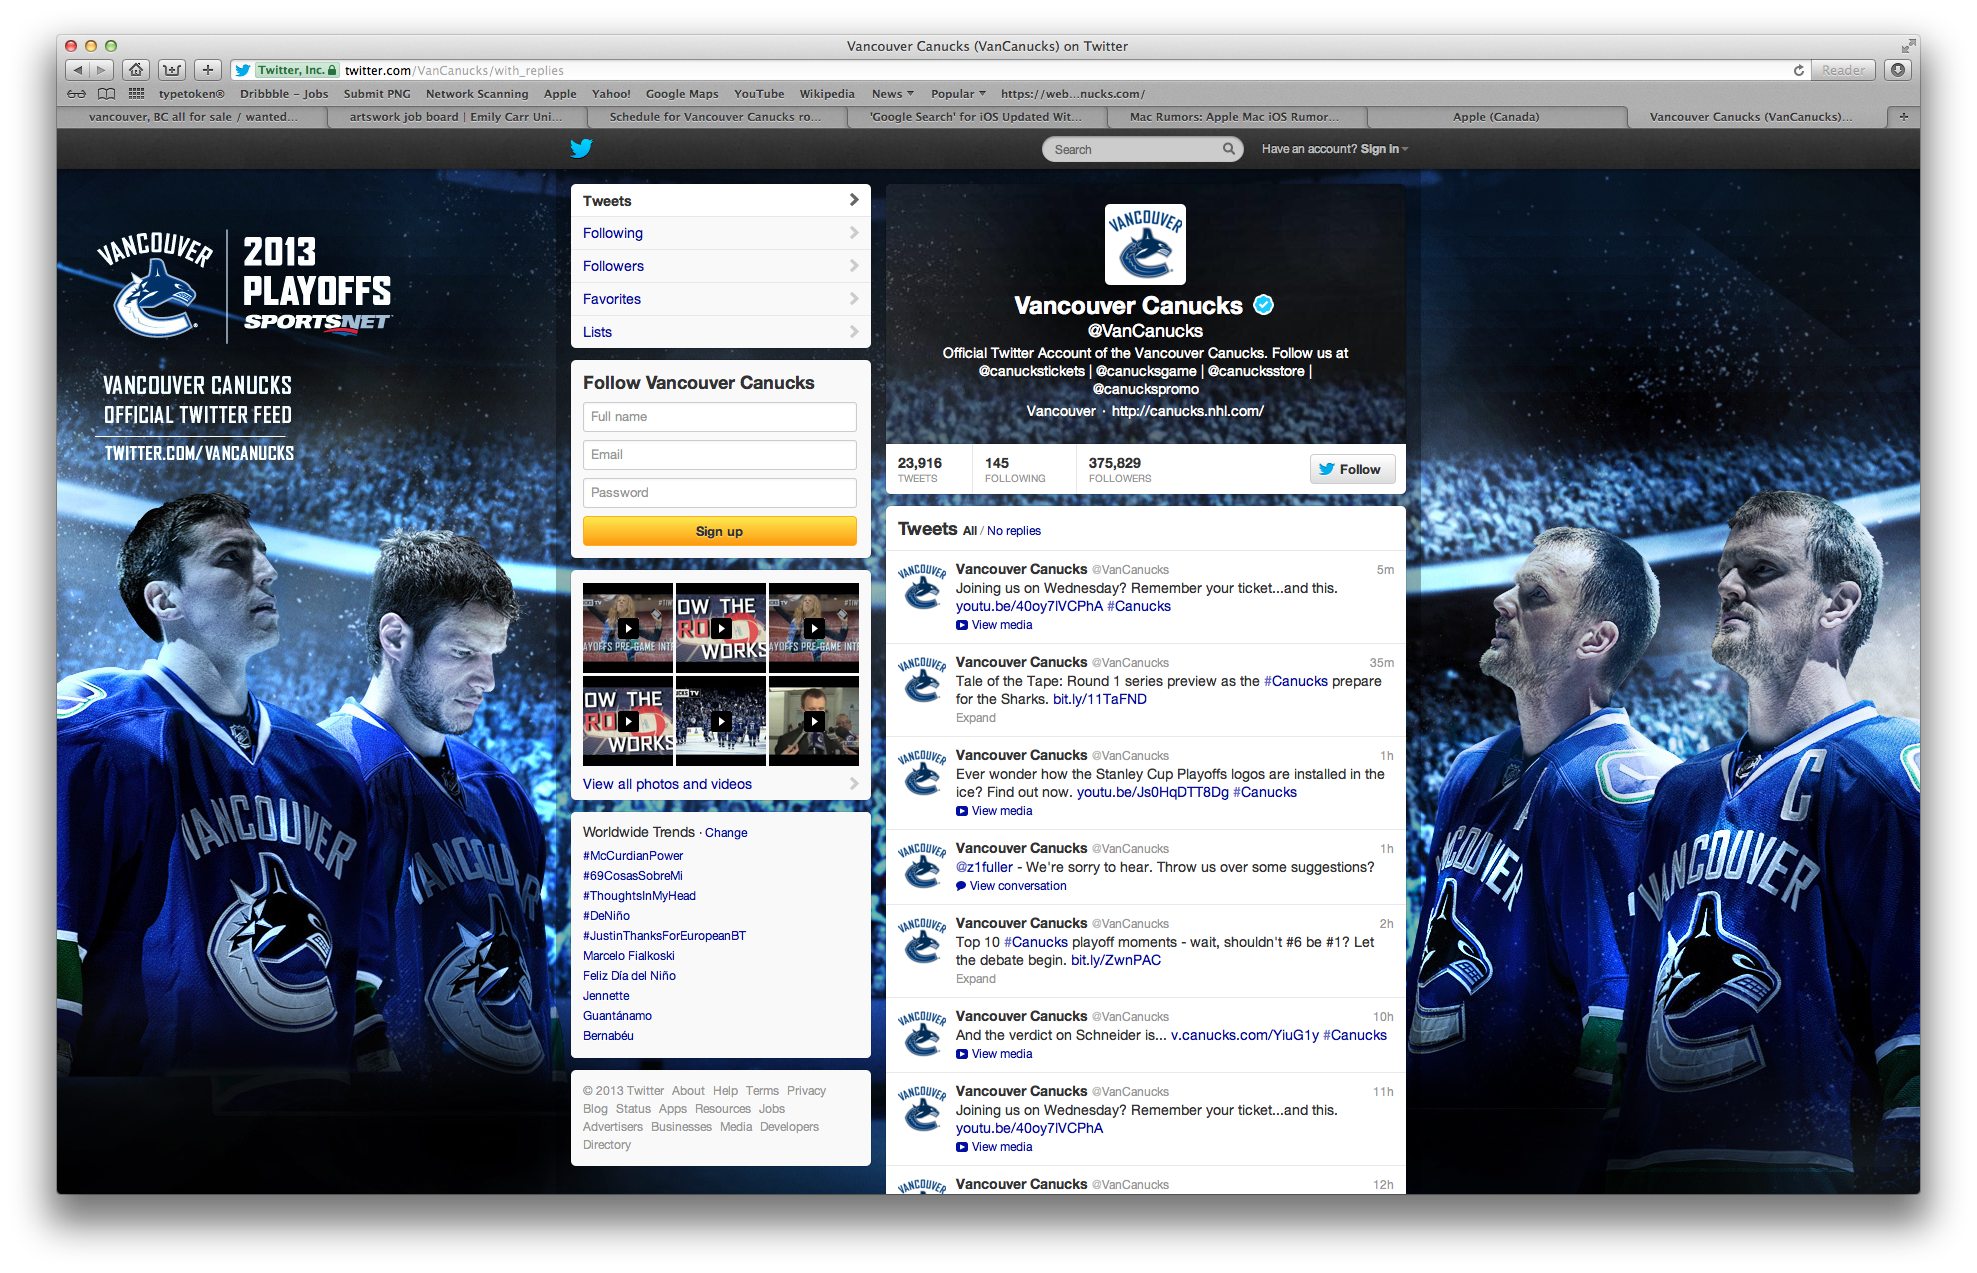Reload the page with the refresh icon
Screen dimensions: 1977x1273
pyautogui.click(x=1798, y=70)
